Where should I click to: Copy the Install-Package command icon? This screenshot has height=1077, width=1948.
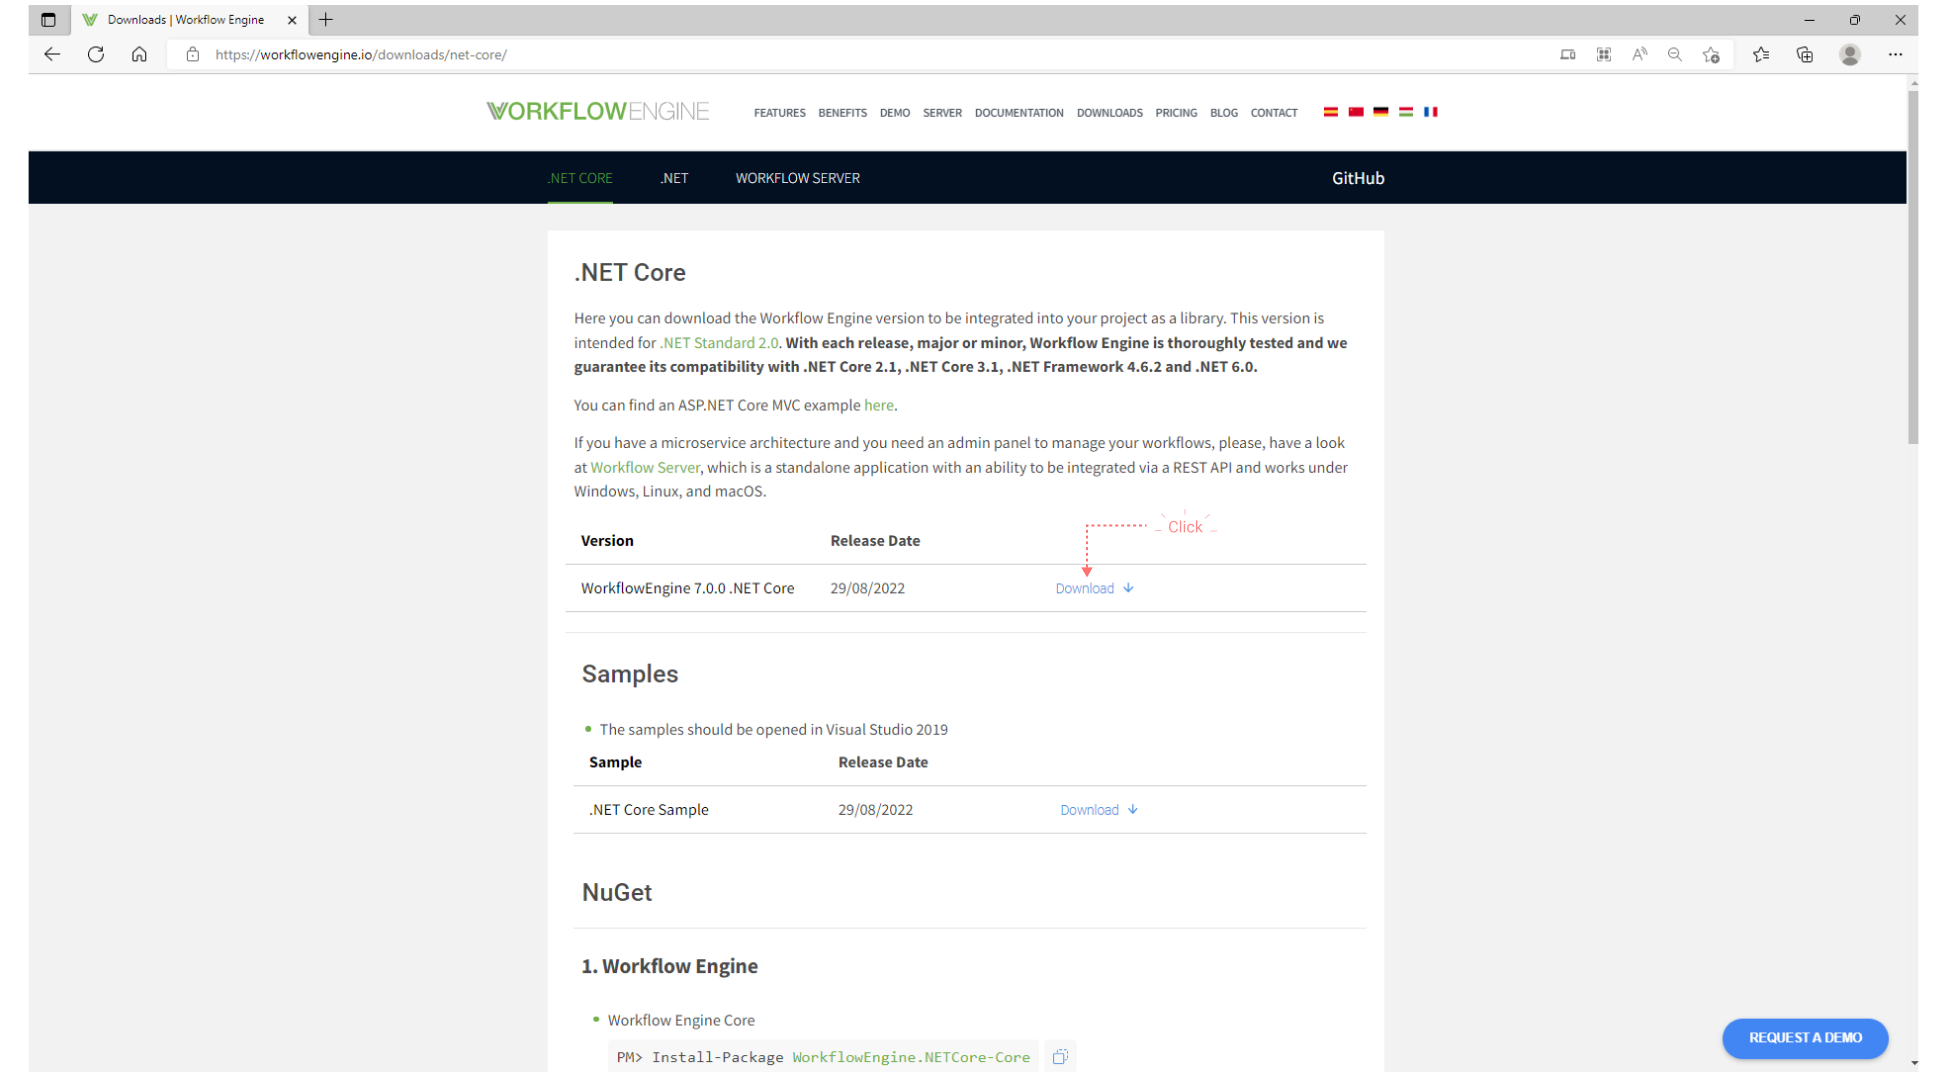[1061, 1056]
